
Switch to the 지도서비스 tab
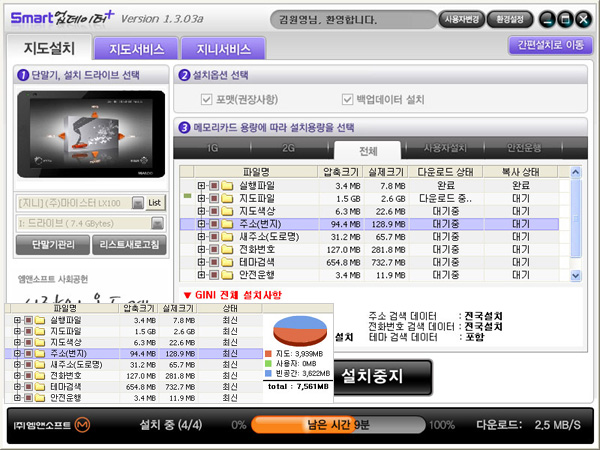(x=137, y=49)
